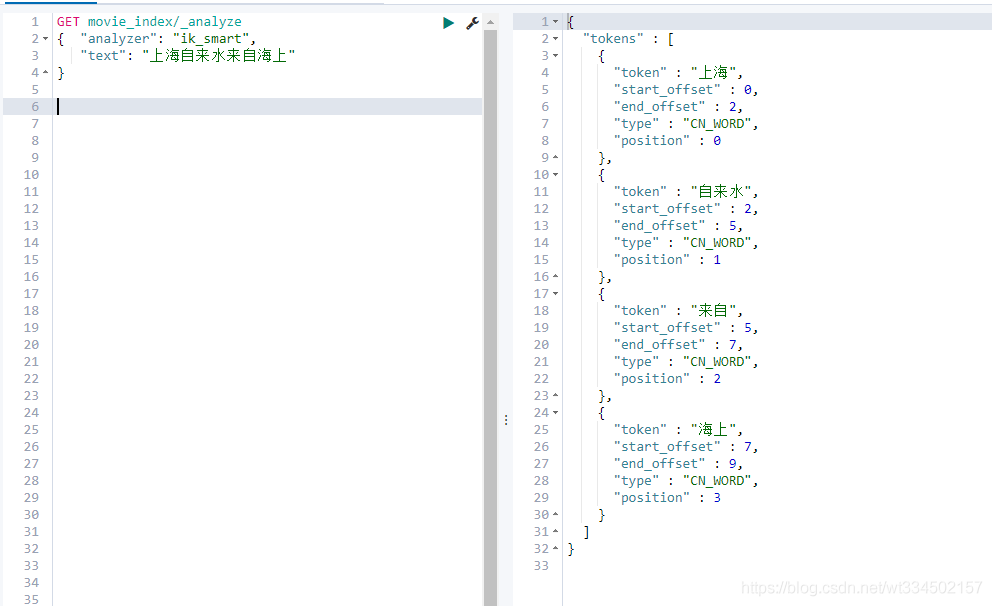Viewport: 992px width, 606px height.
Task: Toggle fold arrow at request line 4
Action: [46, 73]
